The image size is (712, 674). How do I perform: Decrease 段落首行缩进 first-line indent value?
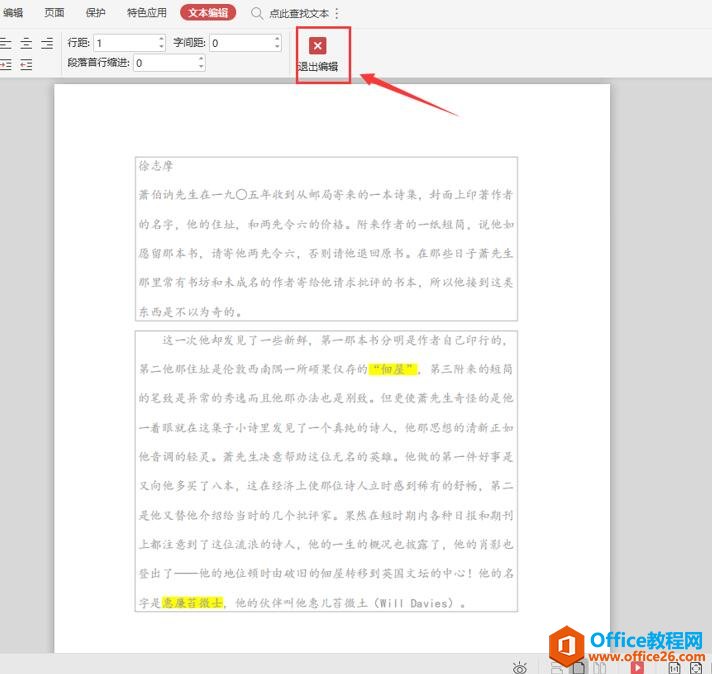point(201,66)
